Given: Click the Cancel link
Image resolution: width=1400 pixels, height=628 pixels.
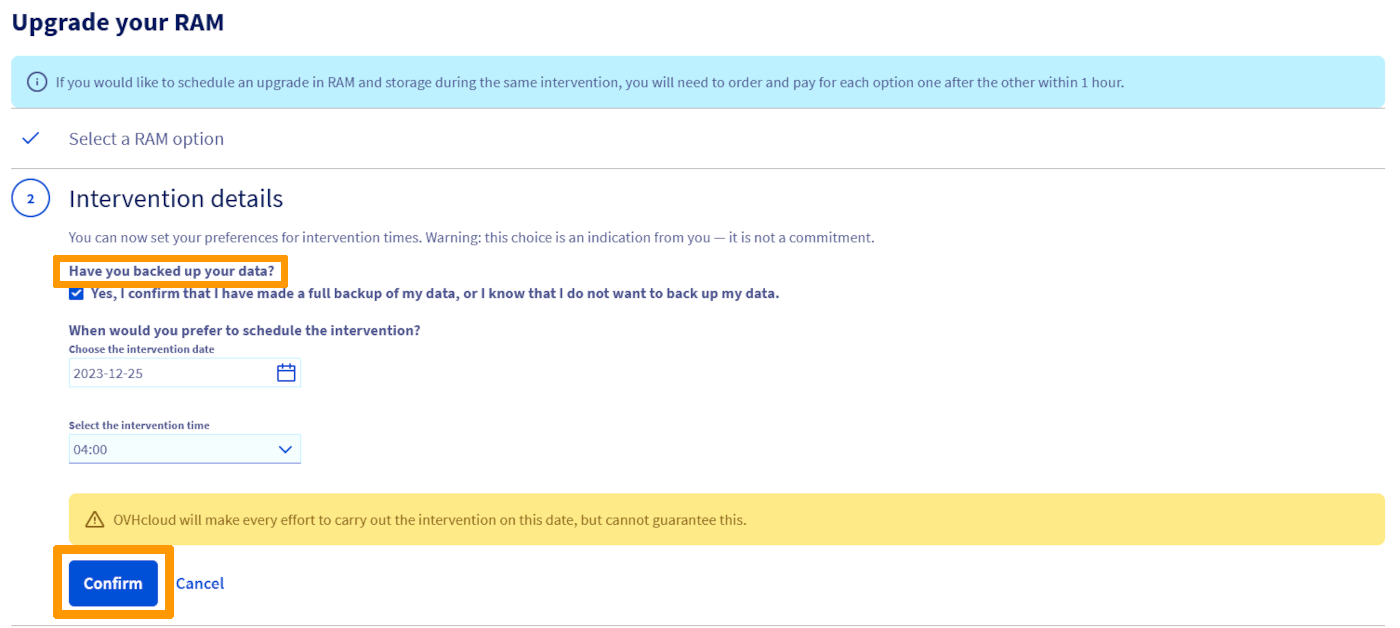Looking at the screenshot, I should coord(200,583).
